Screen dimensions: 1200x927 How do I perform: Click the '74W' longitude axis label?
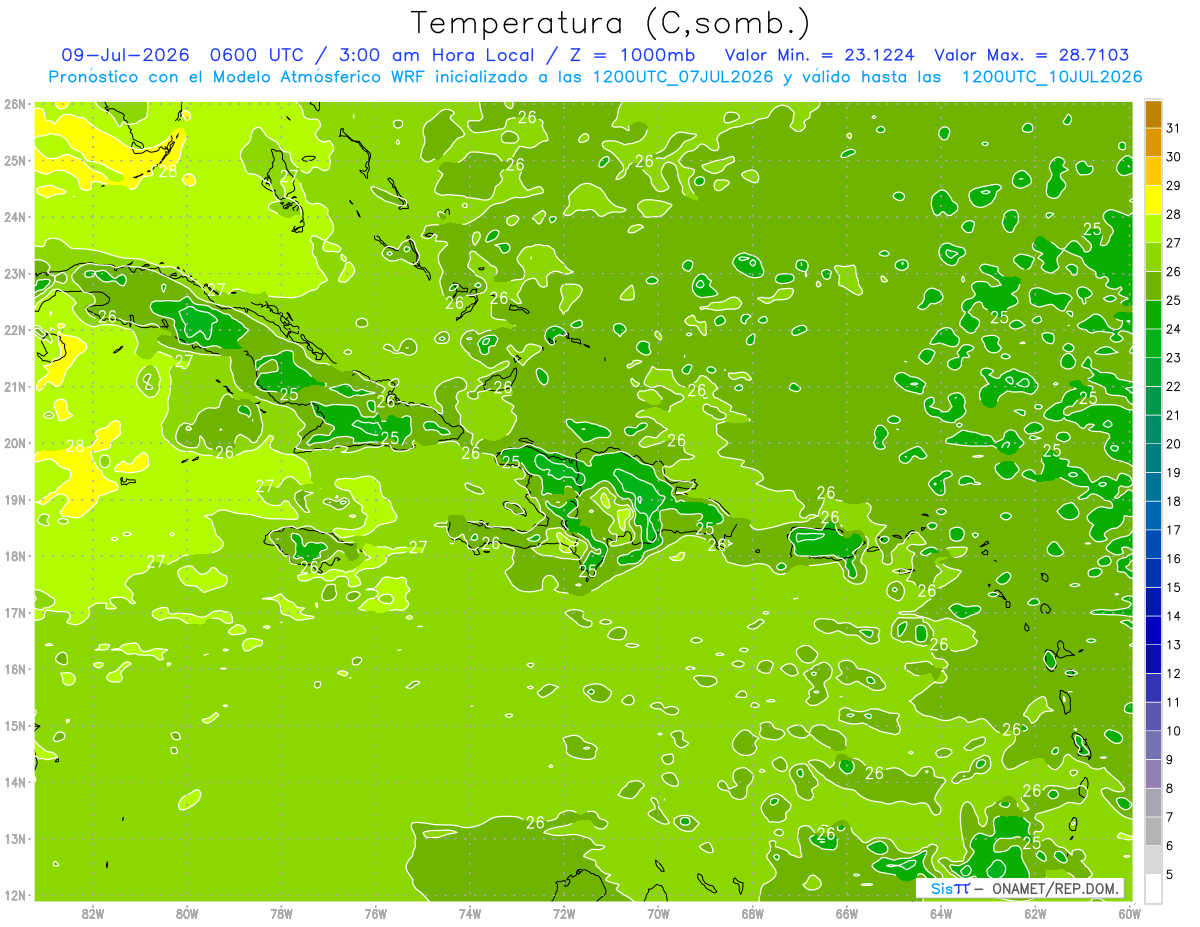coord(470,913)
